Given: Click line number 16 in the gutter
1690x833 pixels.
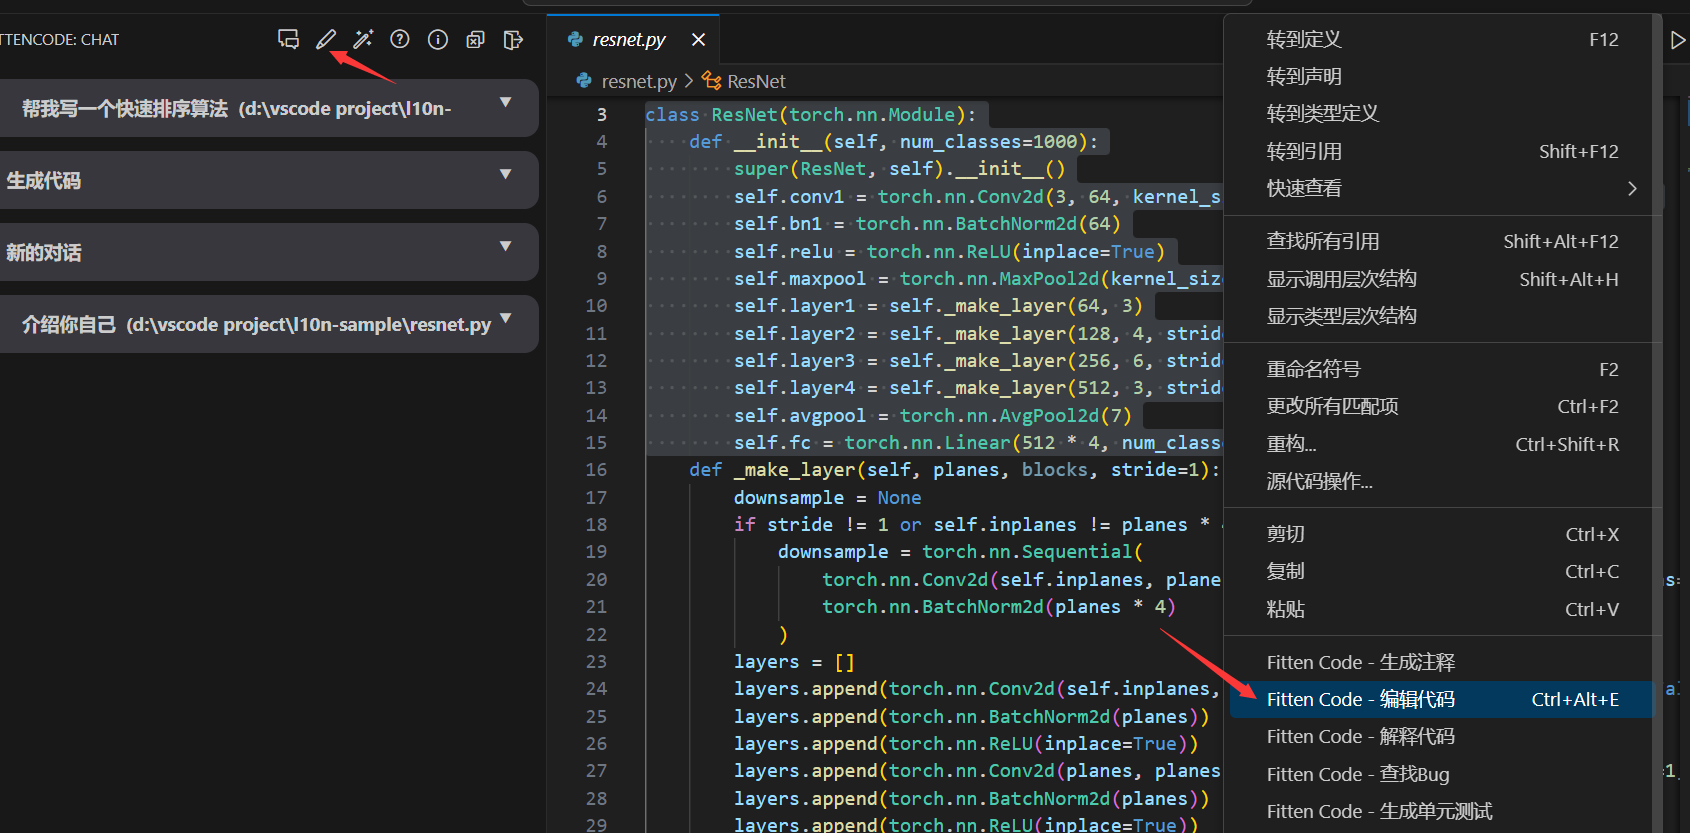Looking at the screenshot, I should 596,469.
